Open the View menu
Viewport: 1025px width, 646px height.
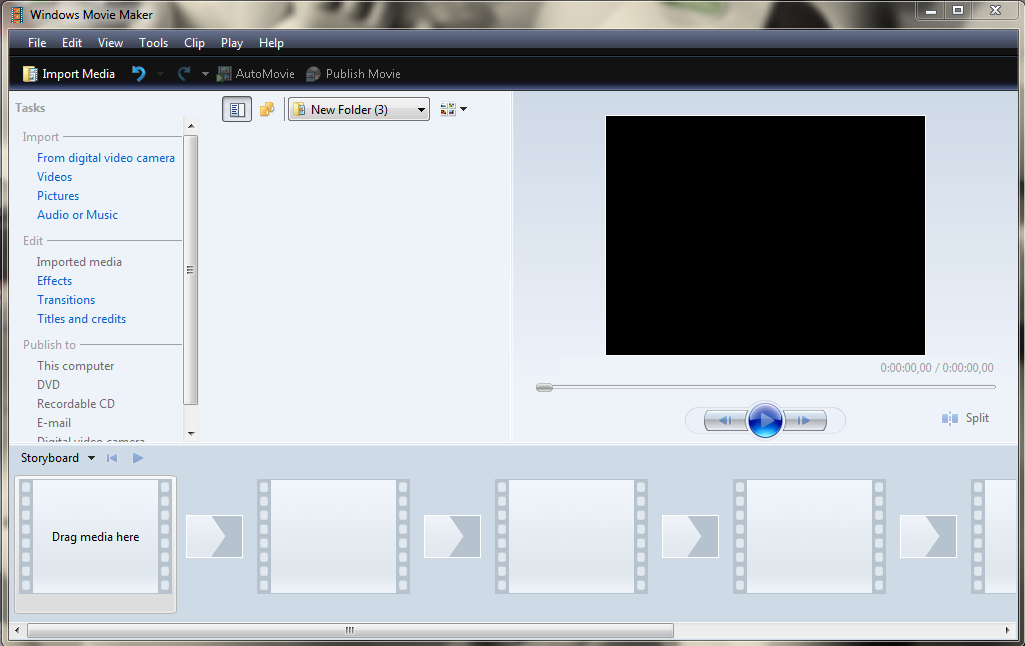click(110, 42)
